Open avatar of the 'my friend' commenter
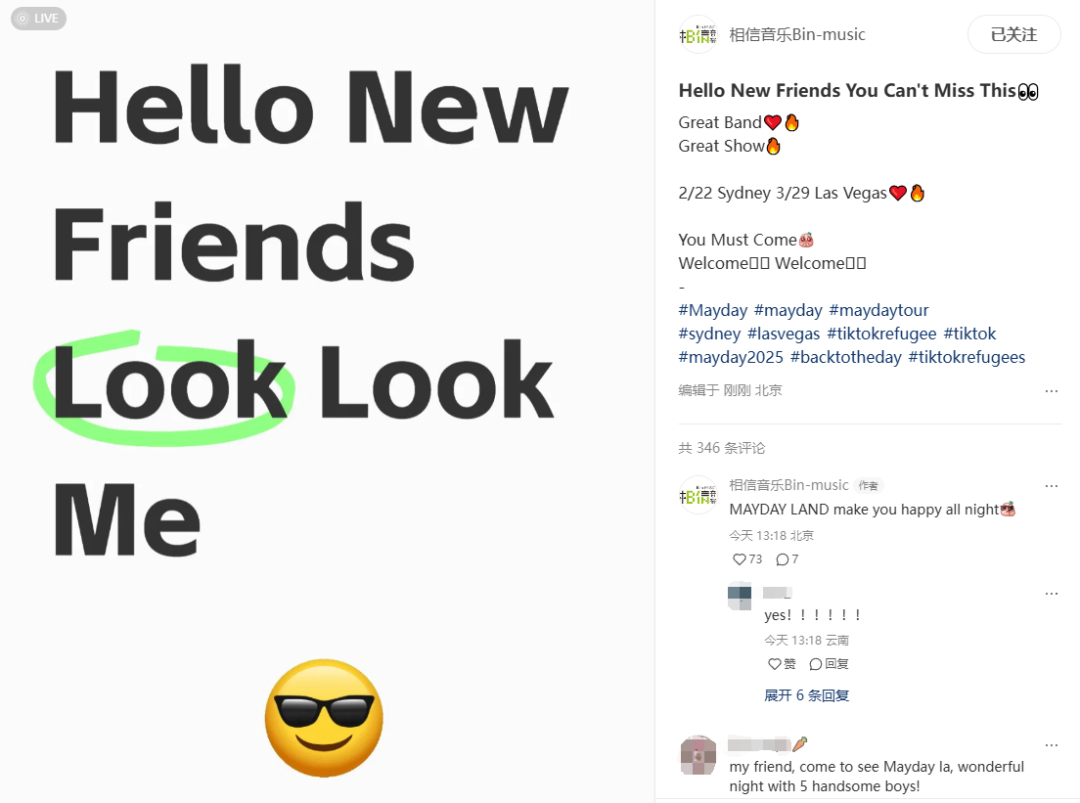1080x803 pixels. point(698,755)
